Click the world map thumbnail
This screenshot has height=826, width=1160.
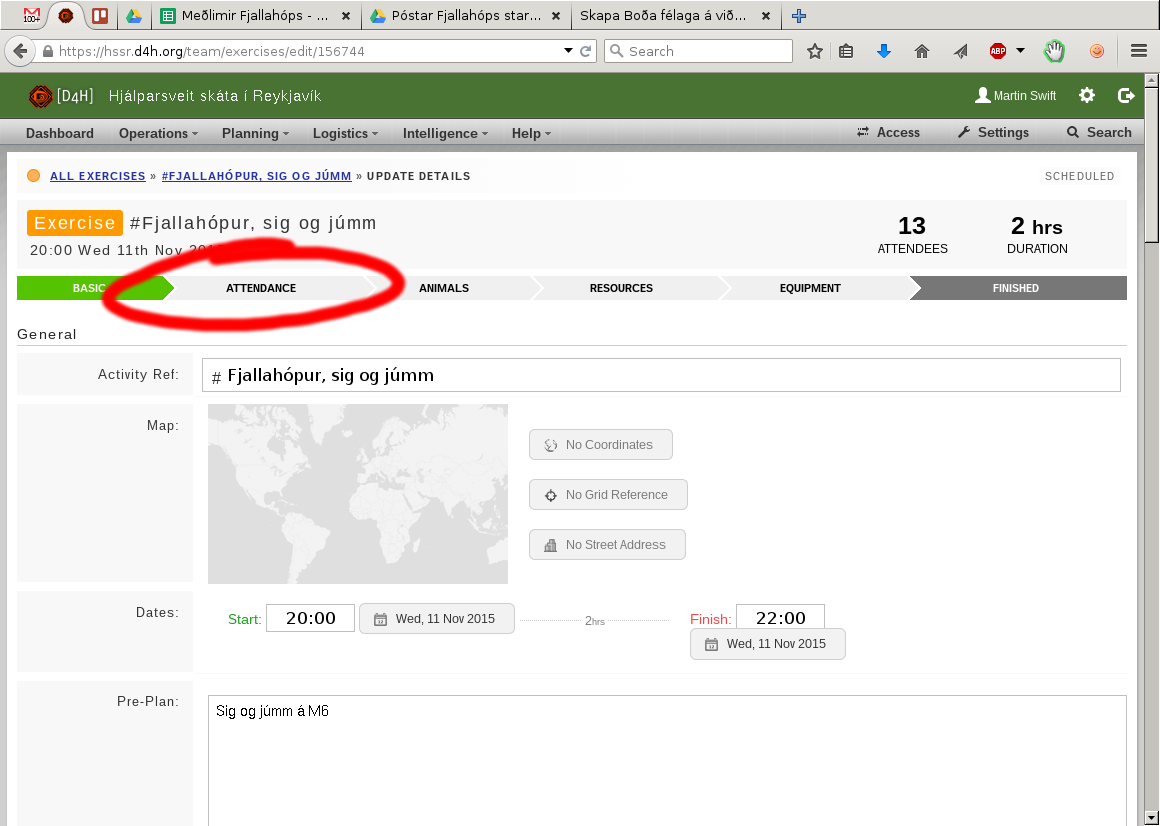[358, 494]
